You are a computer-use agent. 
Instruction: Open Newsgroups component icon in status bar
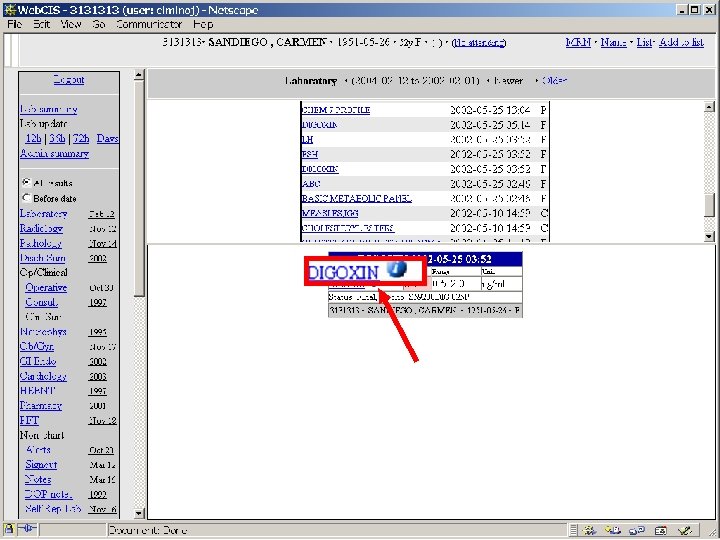636,530
